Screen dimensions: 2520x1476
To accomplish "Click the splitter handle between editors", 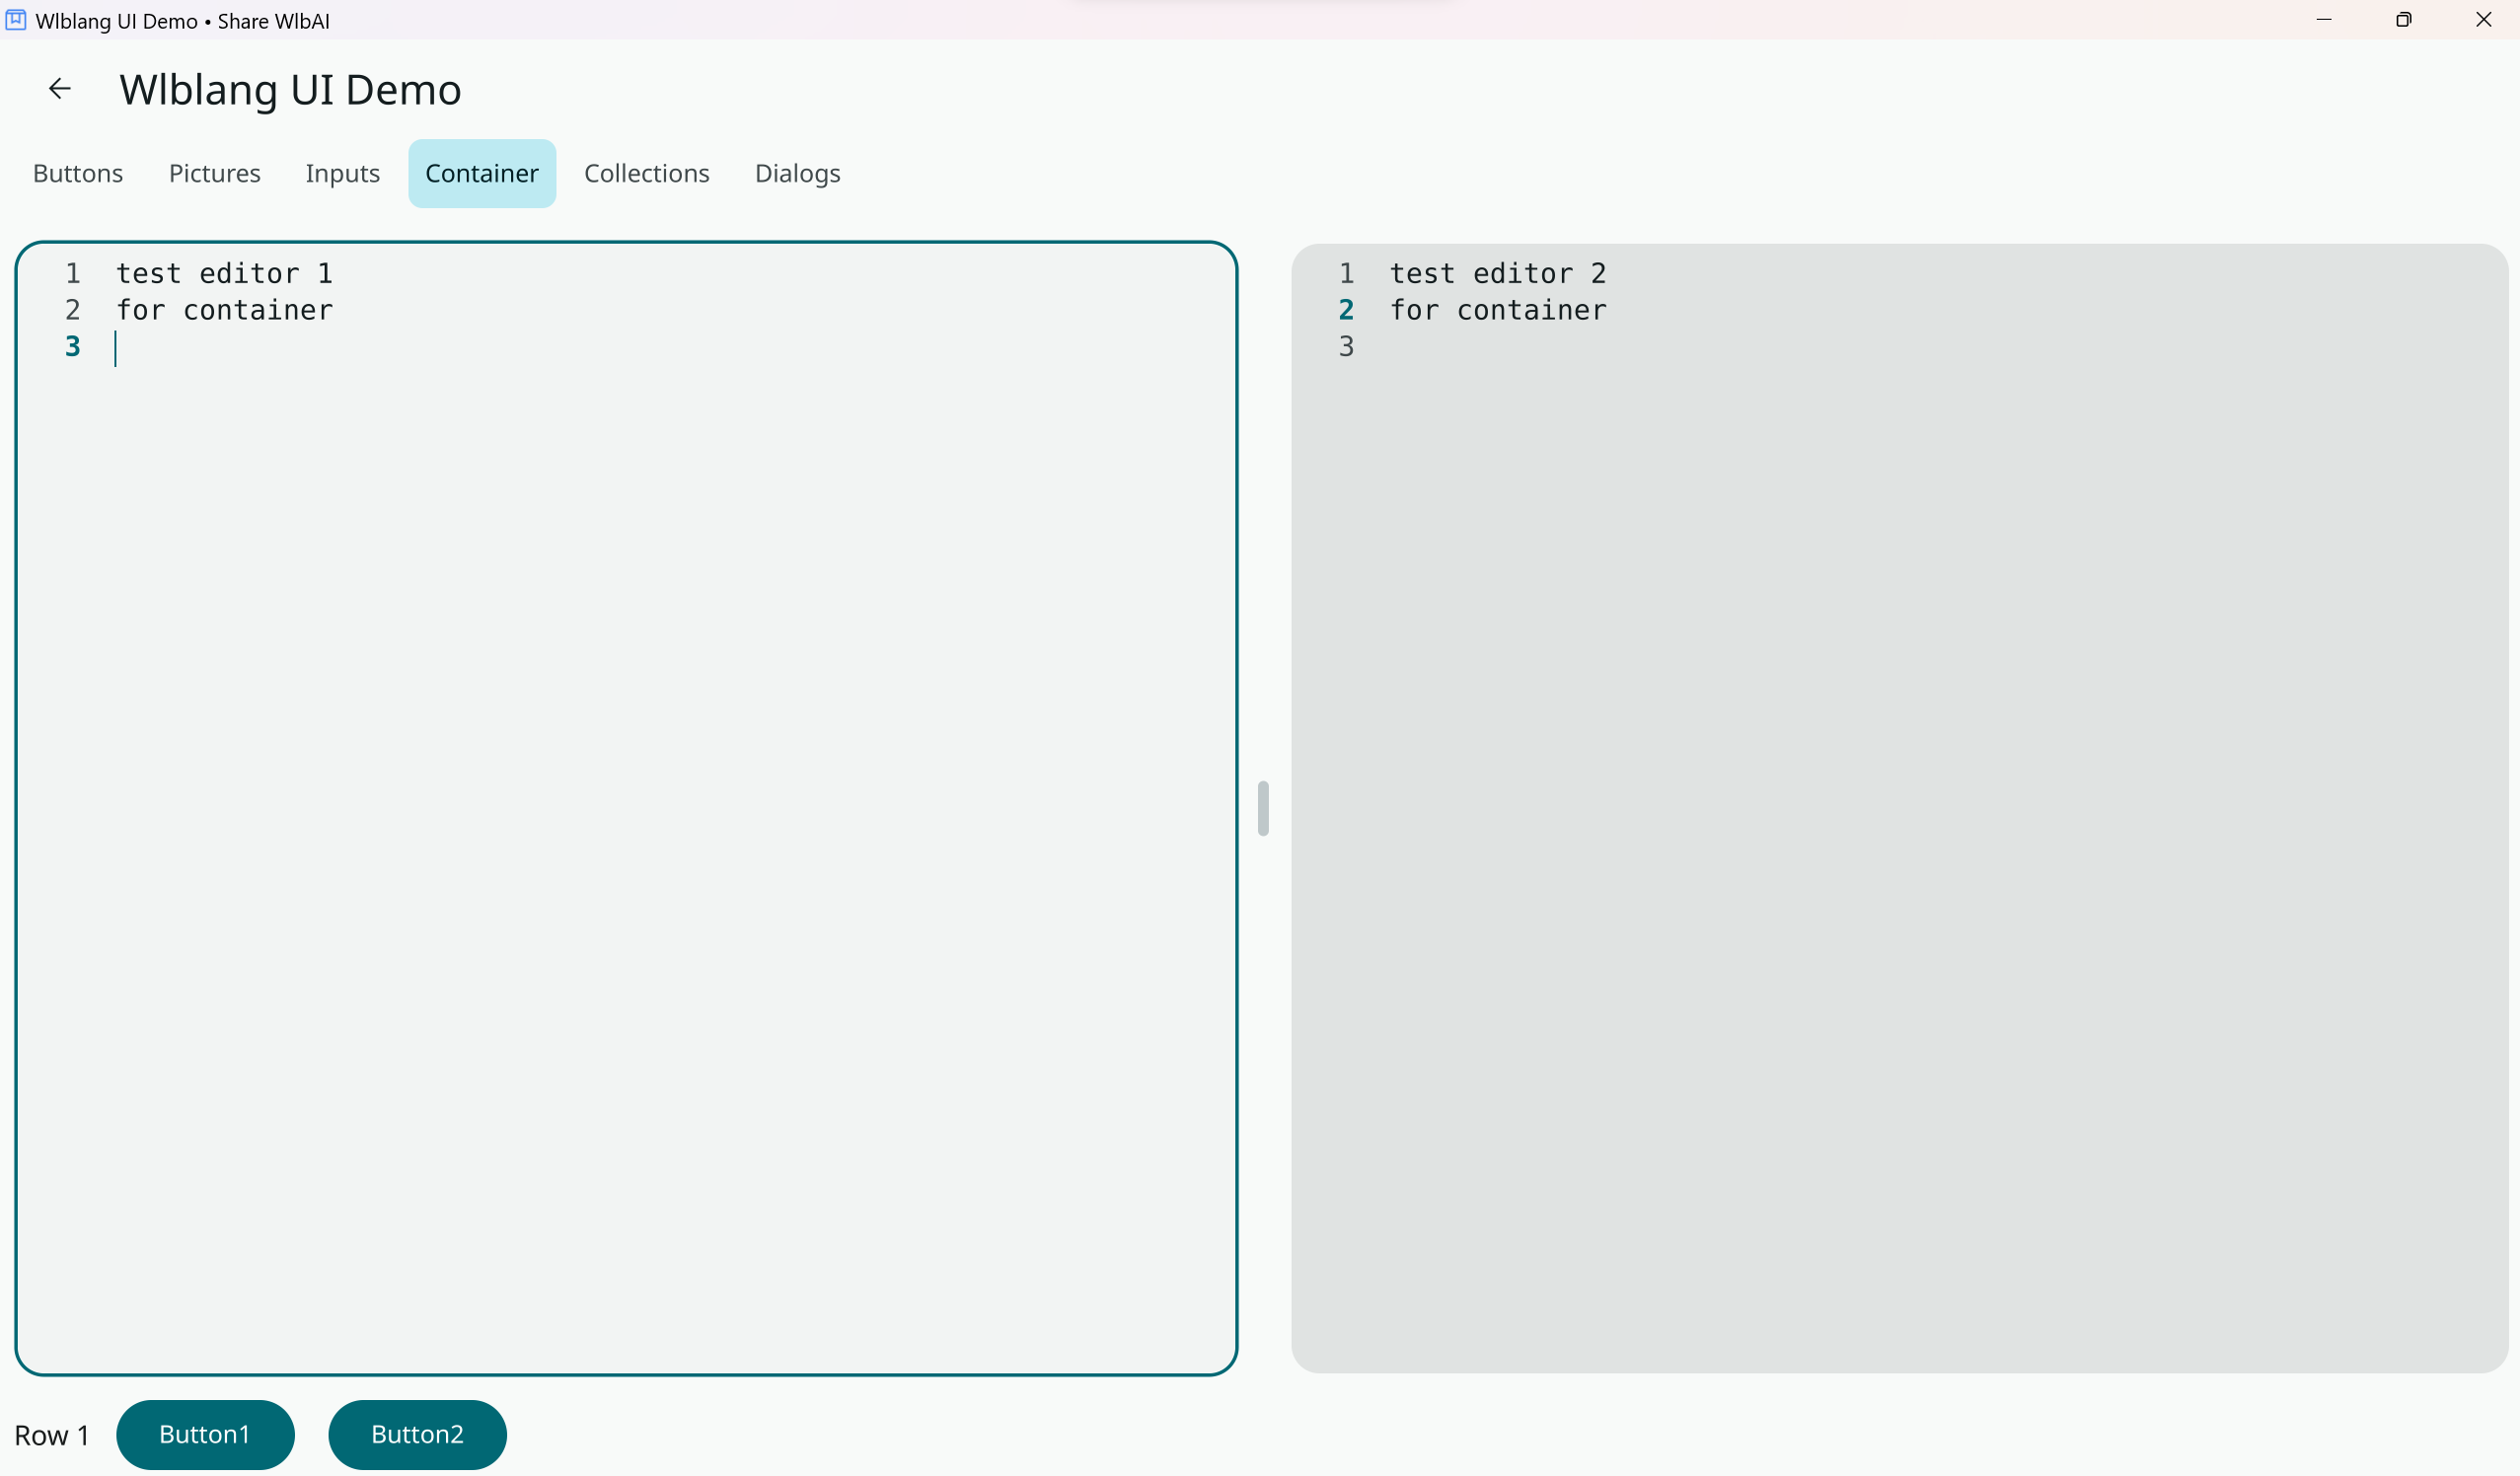I will 1263,808.
